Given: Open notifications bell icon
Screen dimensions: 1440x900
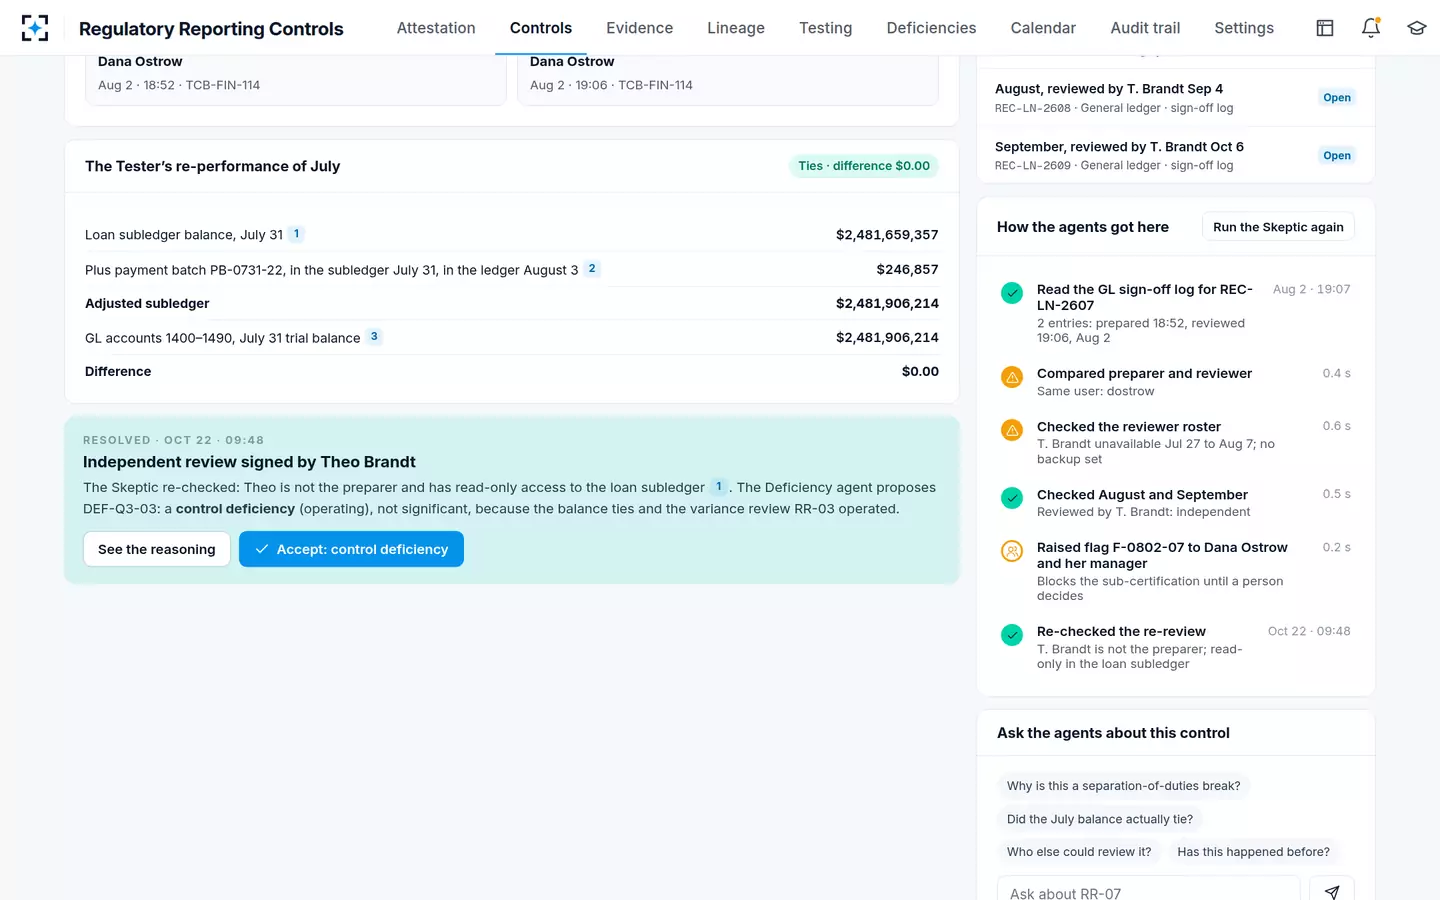Looking at the screenshot, I should (1371, 28).
